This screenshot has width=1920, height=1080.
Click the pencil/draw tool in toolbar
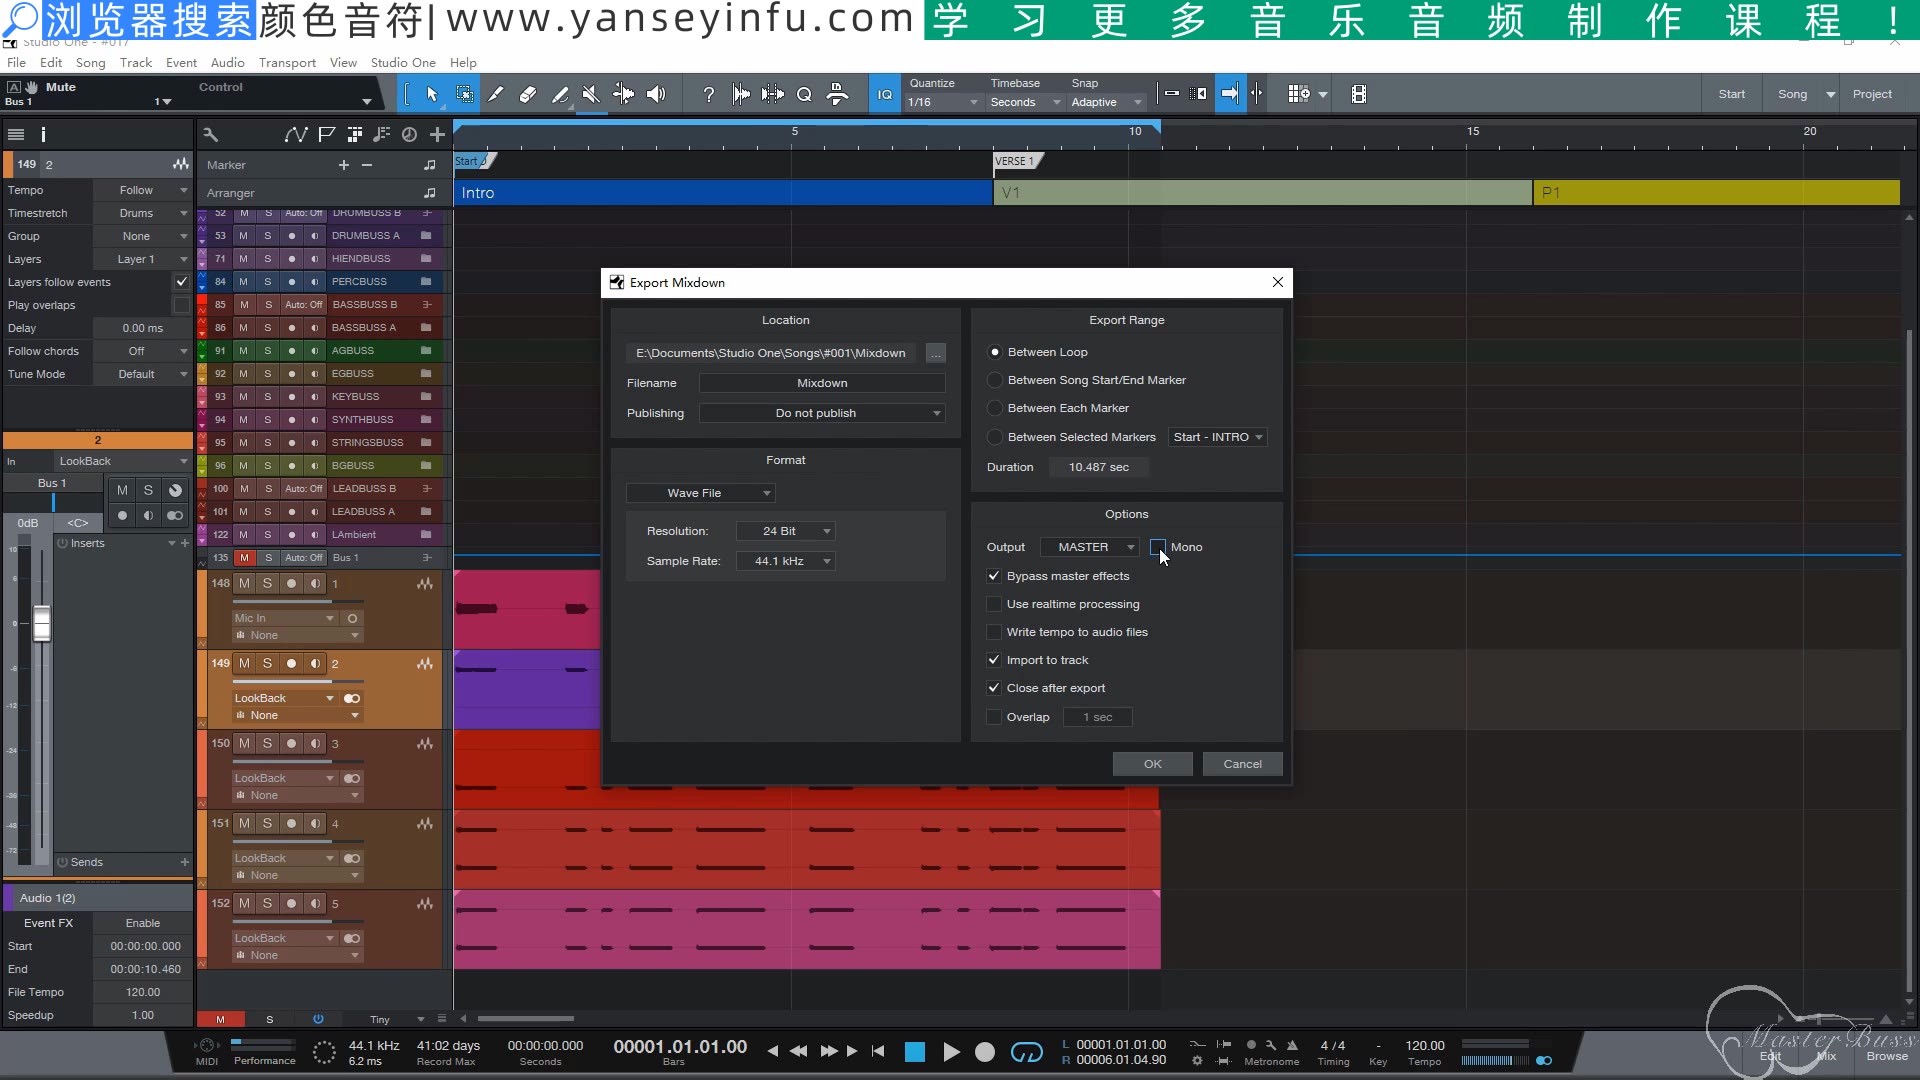[x=496, y=94]
